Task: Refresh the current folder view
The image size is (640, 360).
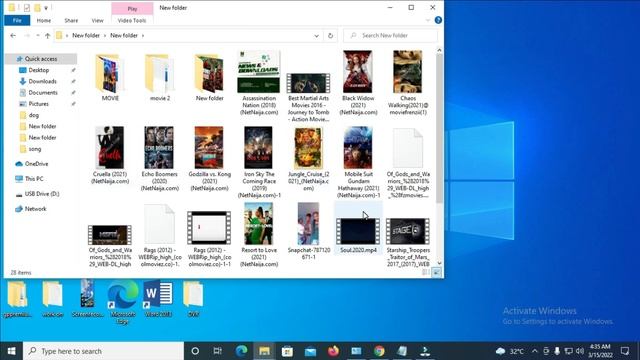Action: coord(330,36)
